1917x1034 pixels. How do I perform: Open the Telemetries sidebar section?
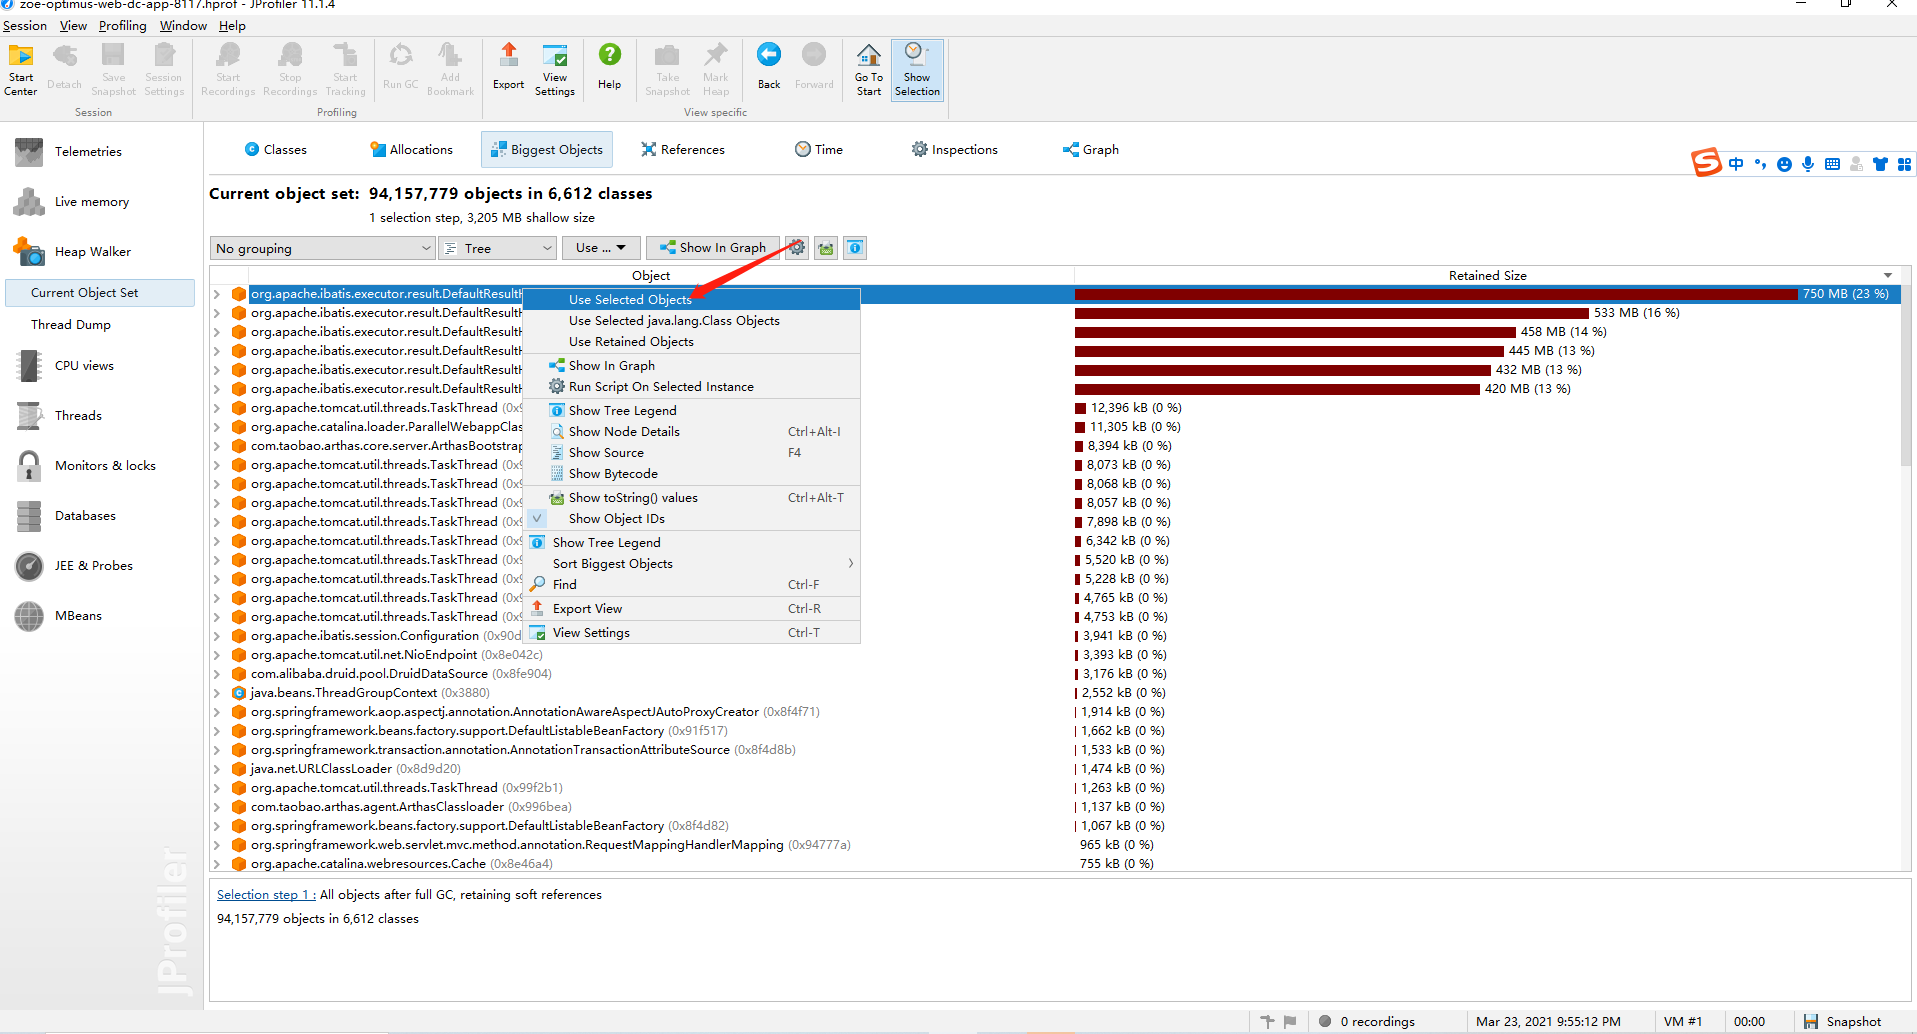88,151
